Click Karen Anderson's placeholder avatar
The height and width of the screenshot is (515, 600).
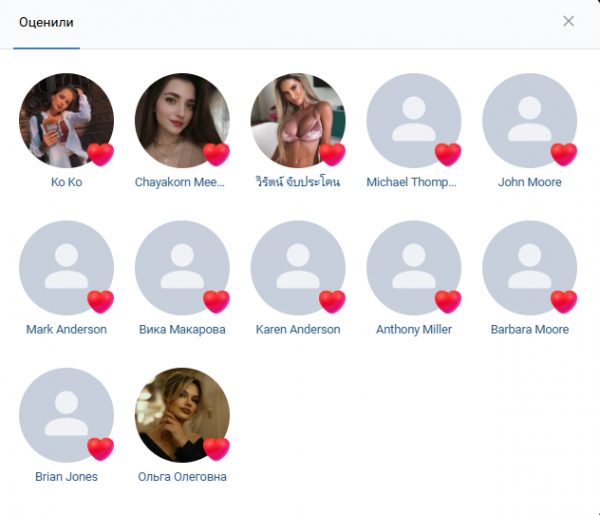point(298,268)
